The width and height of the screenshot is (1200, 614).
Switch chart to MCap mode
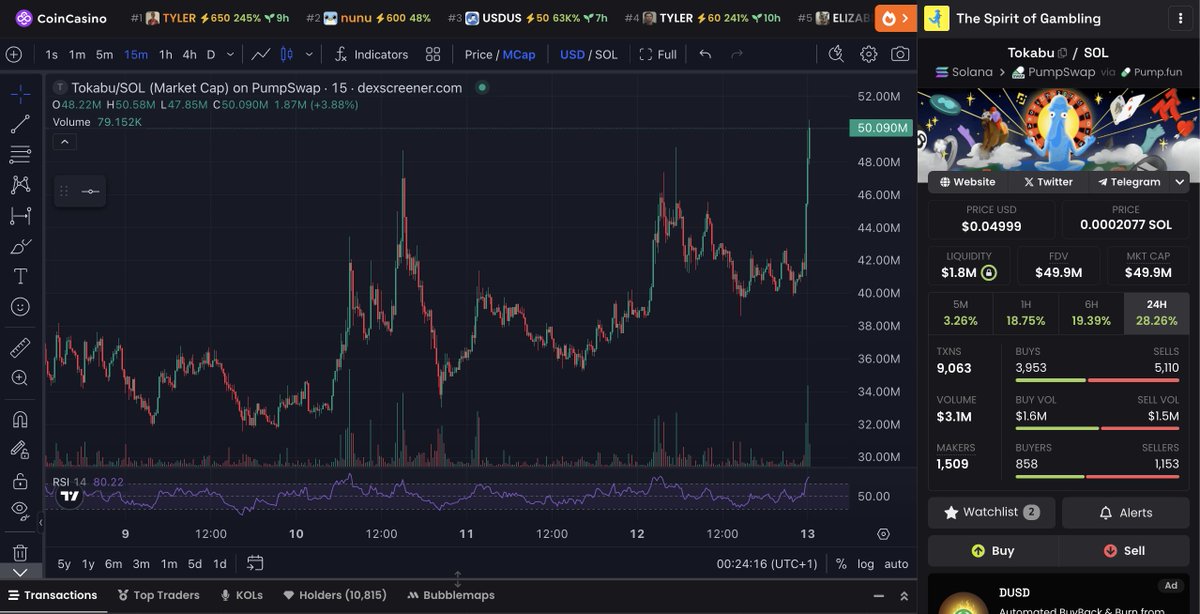point(519,54)
